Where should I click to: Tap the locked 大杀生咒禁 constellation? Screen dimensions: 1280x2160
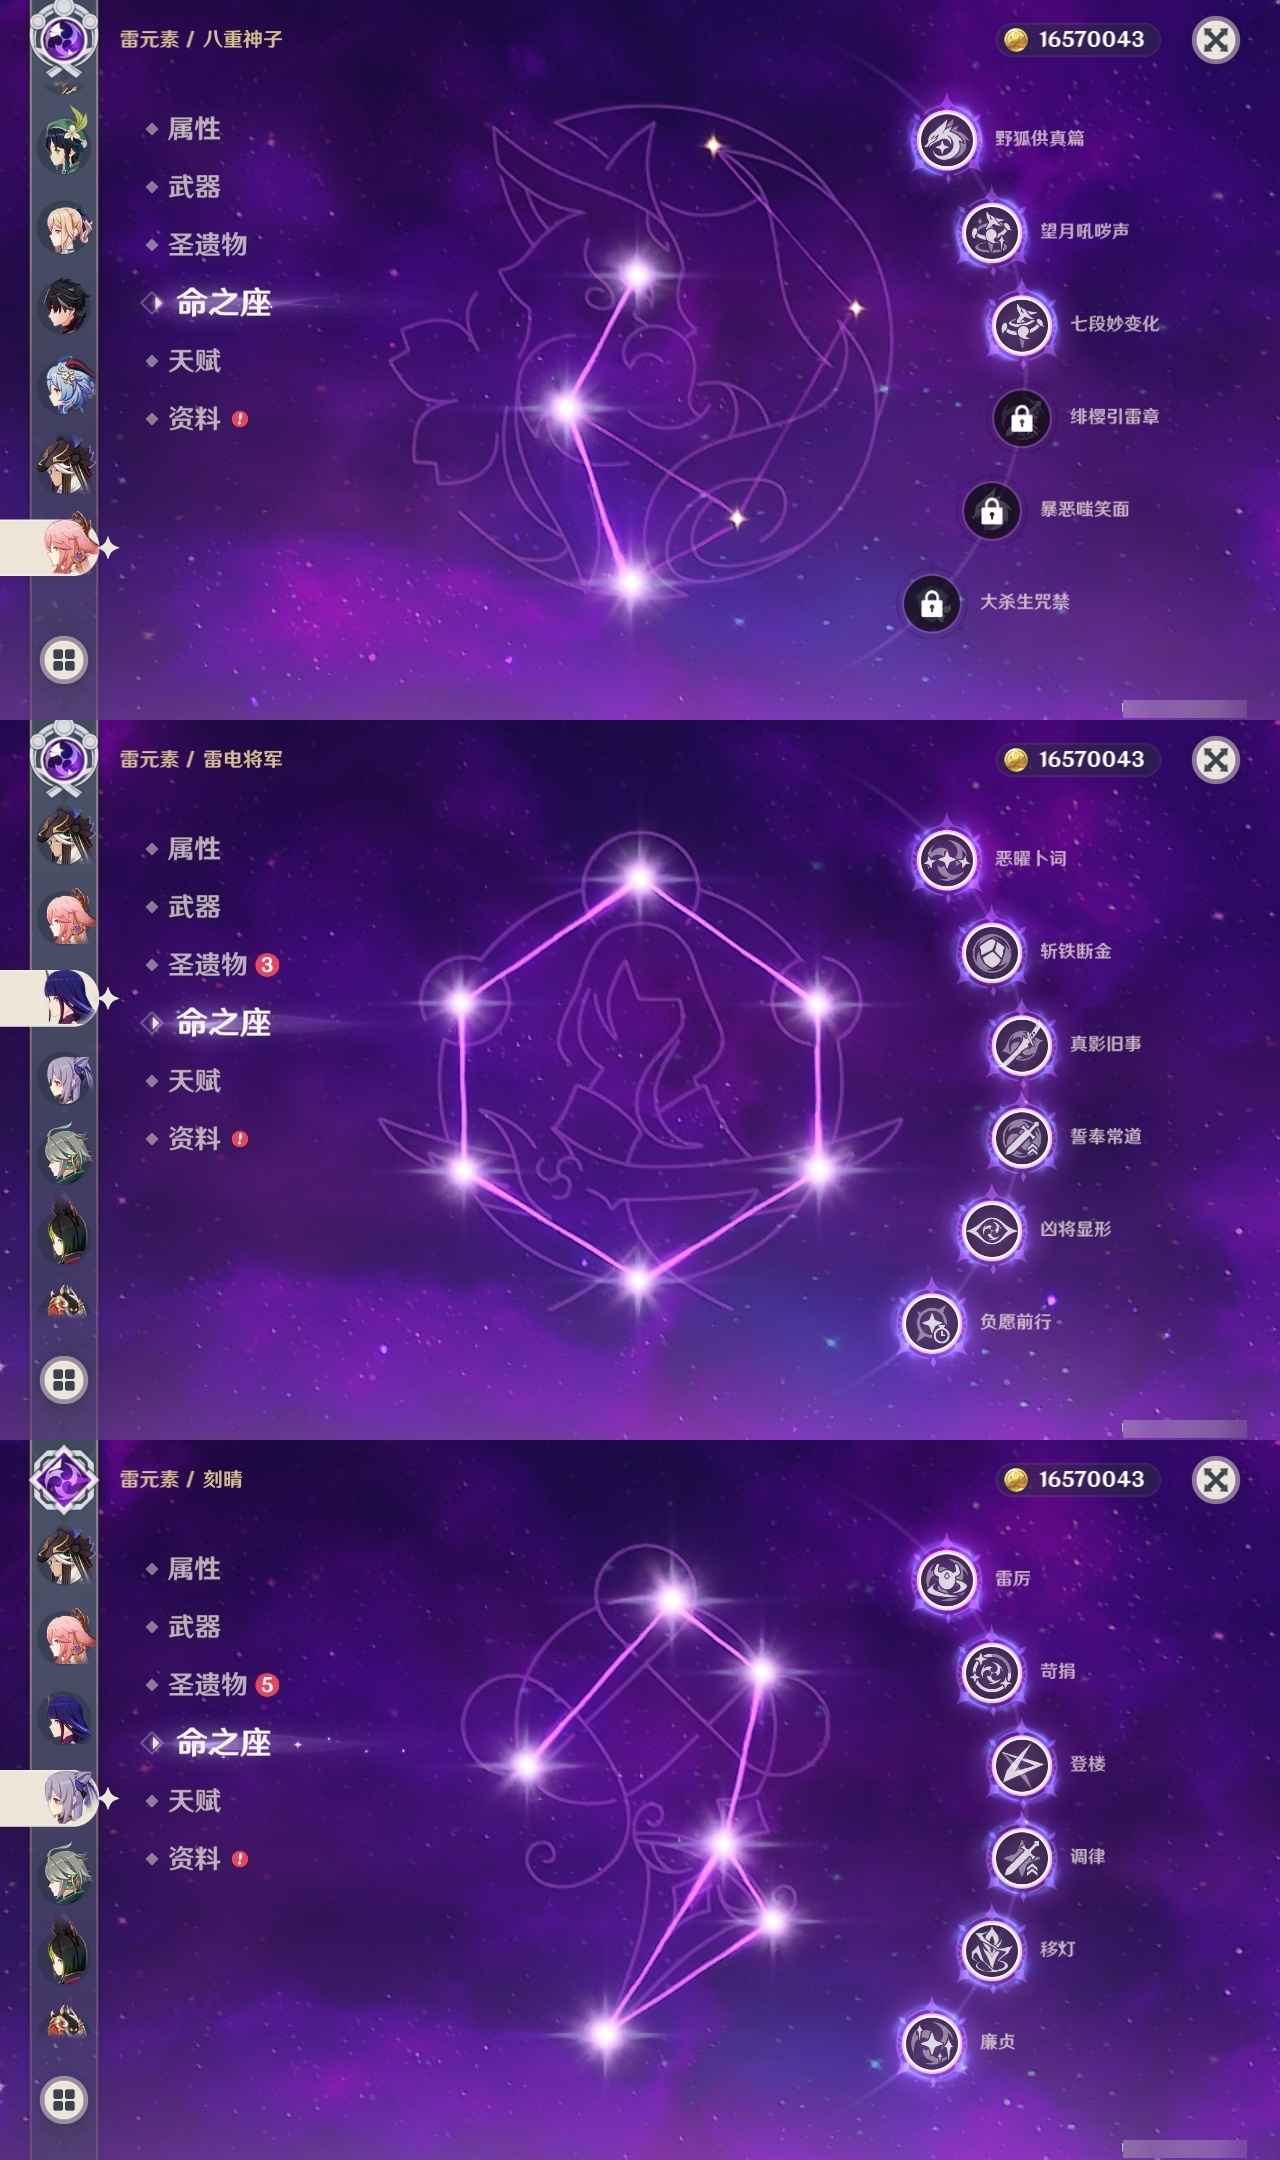931,603
